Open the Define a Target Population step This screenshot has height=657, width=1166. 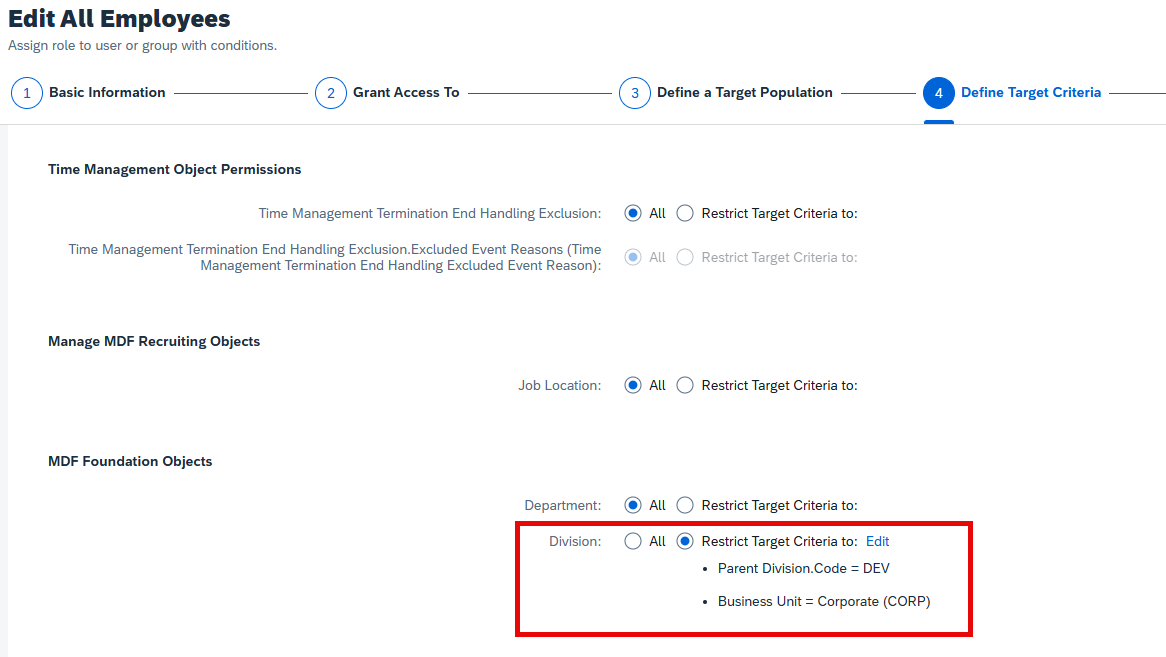(744, 92)
